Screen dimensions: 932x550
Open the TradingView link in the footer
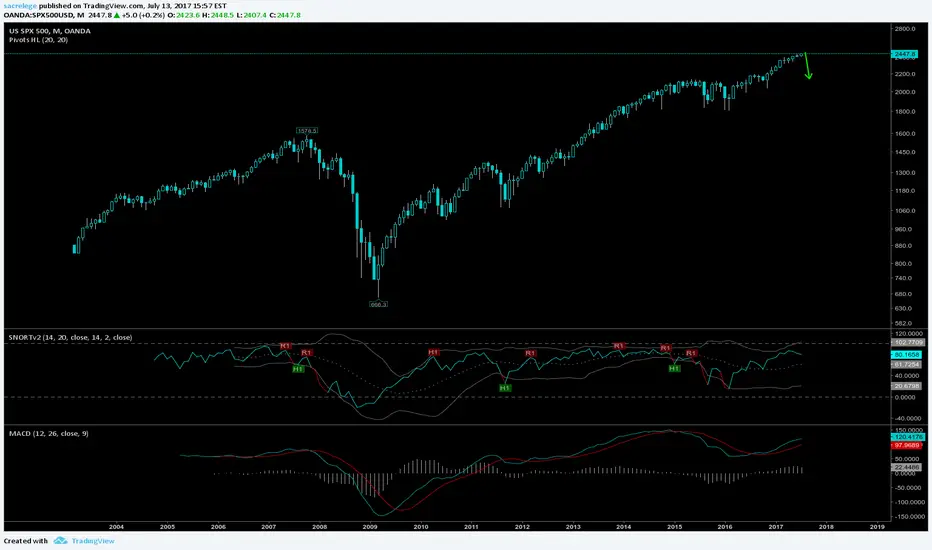click(93, 540)
